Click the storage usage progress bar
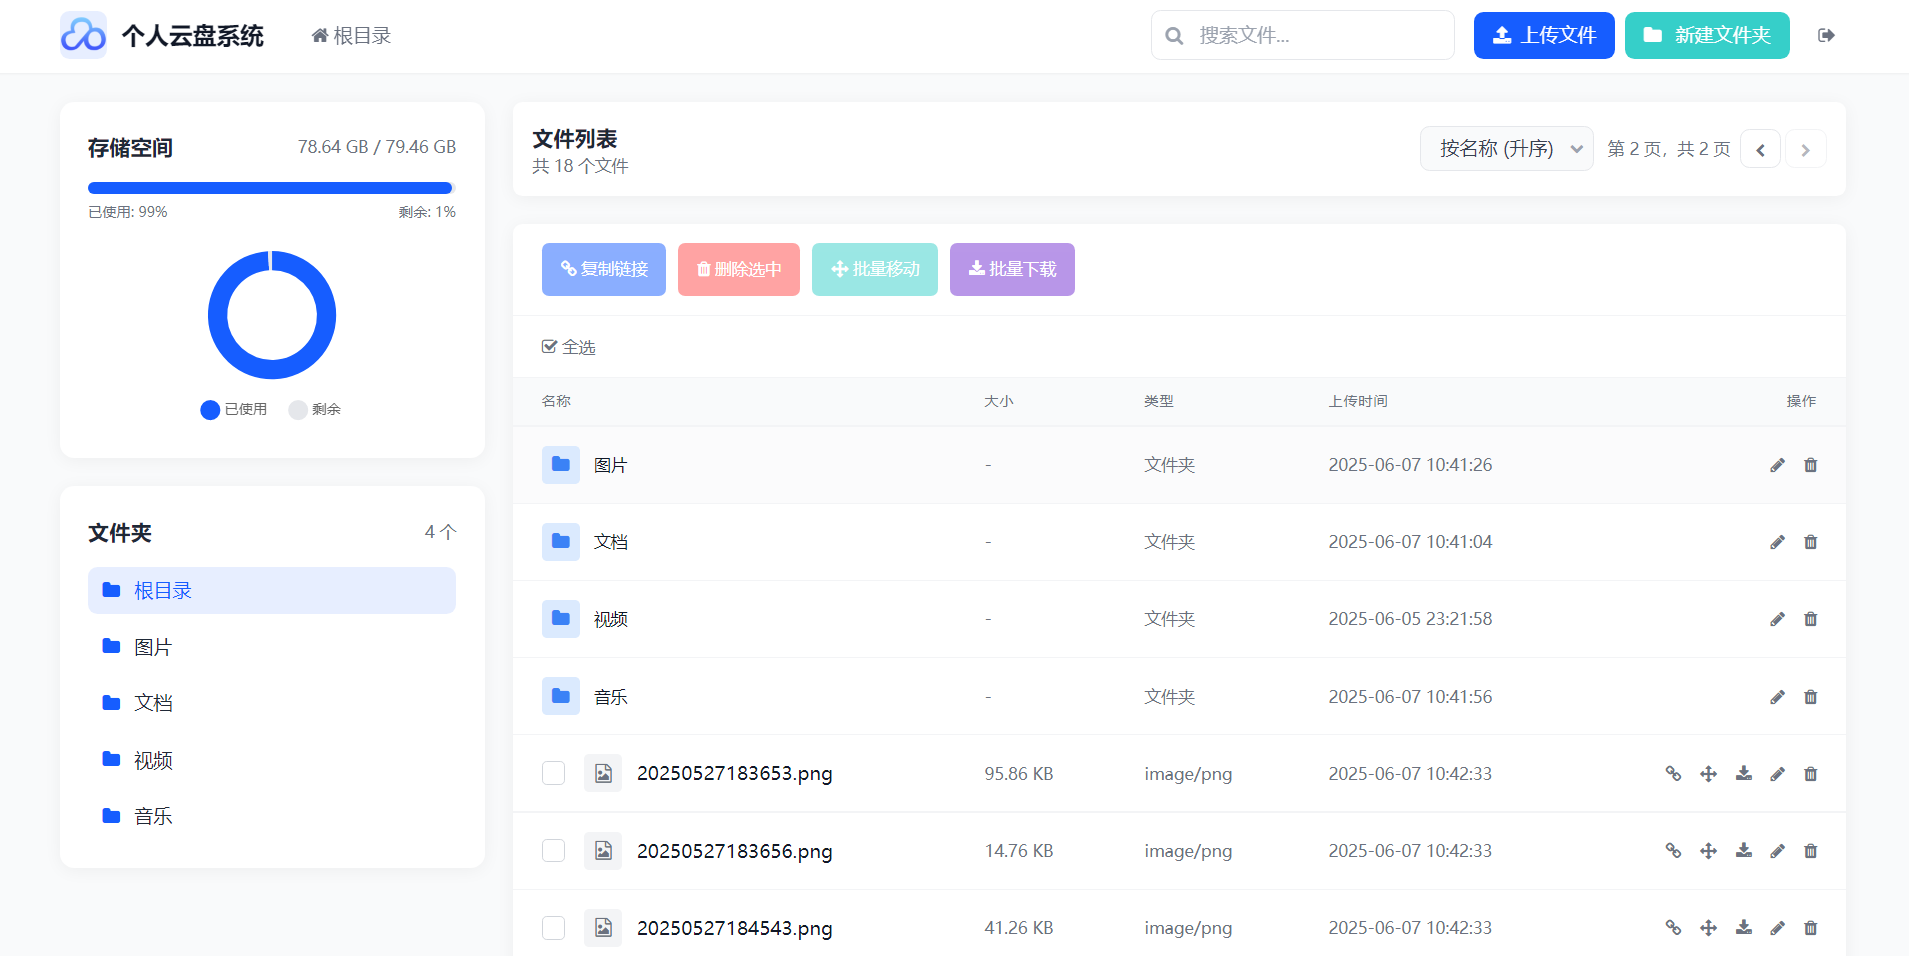This screenshot has width=1909, height=956. [x=271, y=187]
